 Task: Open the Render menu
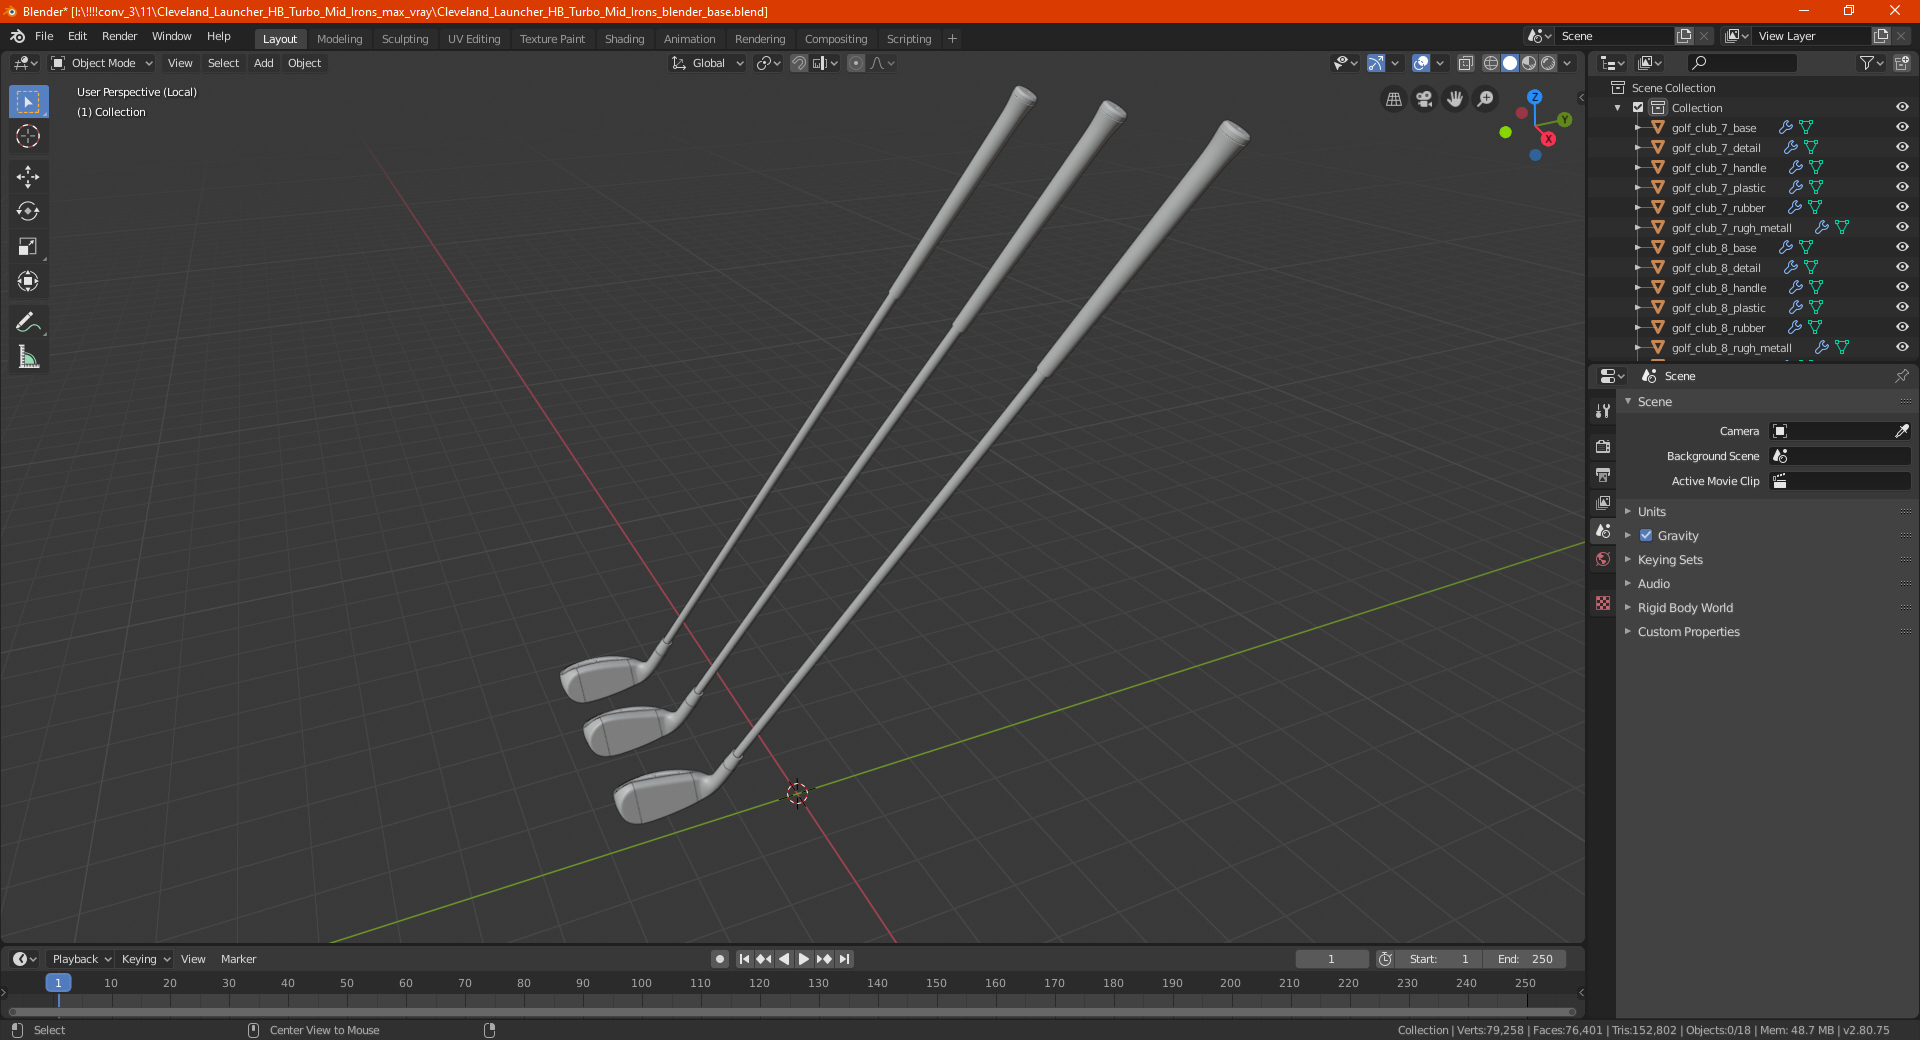tap(119, 36)
